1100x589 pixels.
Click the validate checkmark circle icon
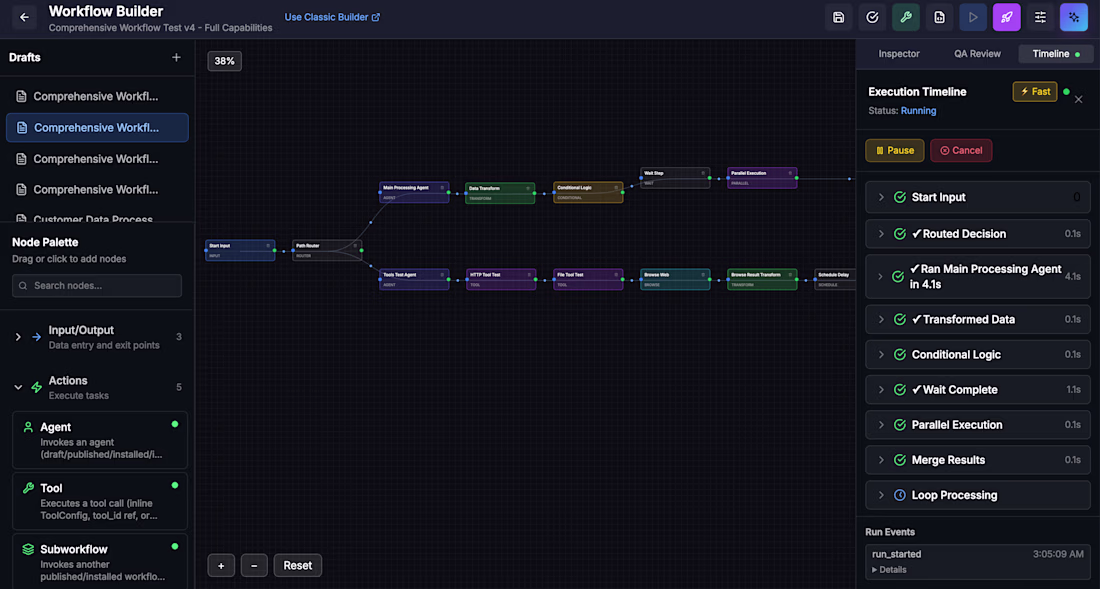[x=872, y=18]
